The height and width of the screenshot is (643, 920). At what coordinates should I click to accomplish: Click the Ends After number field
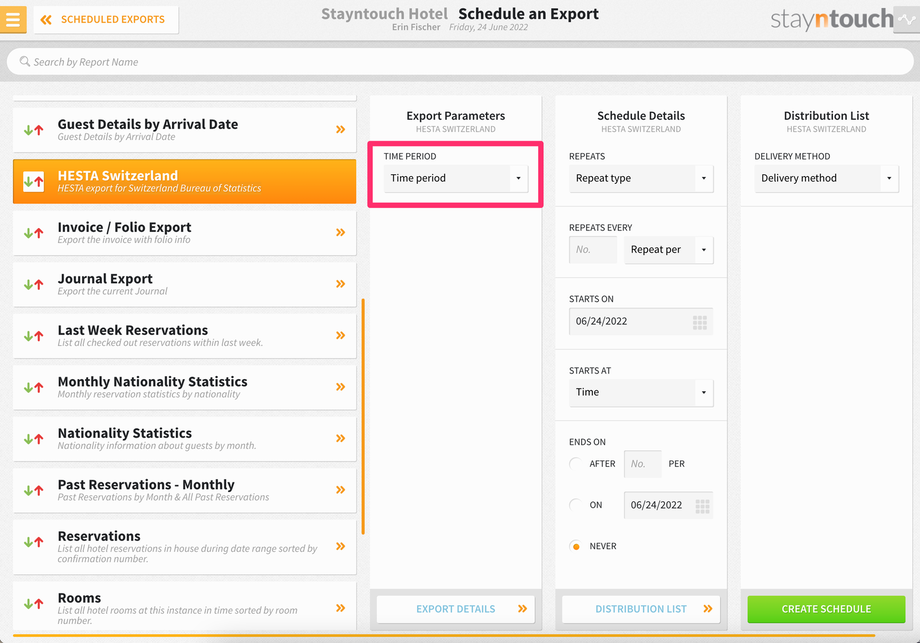click(642, 464)
